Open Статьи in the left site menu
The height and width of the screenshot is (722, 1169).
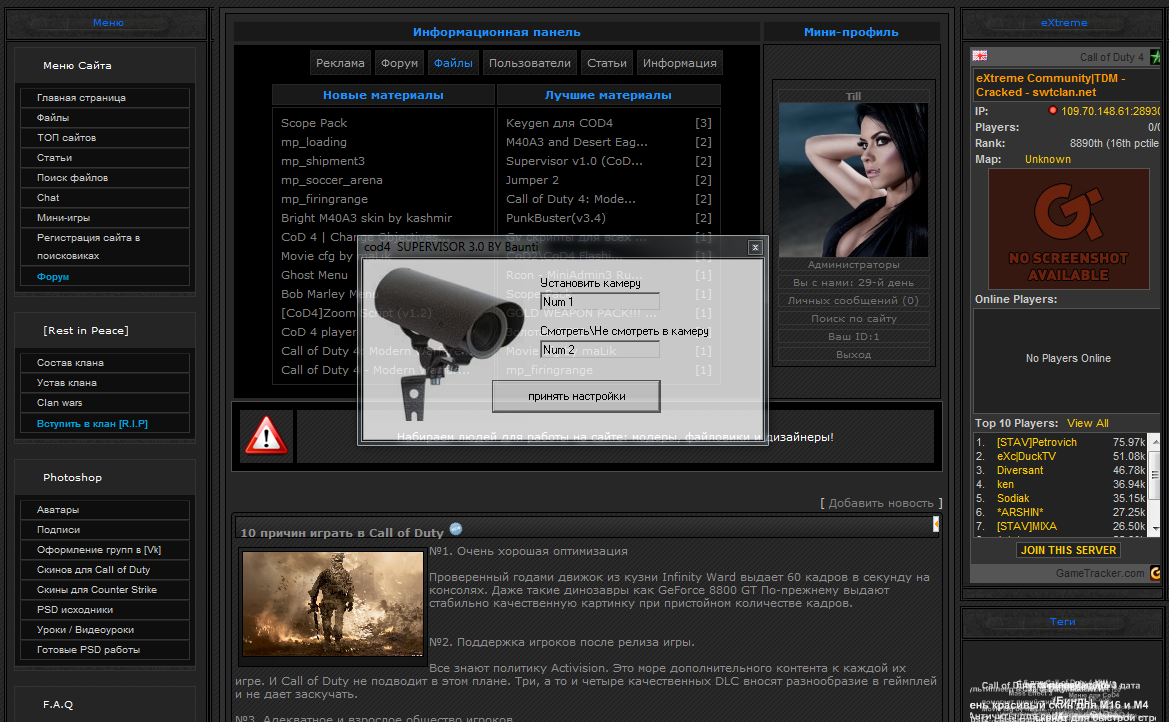pos(104,158)
